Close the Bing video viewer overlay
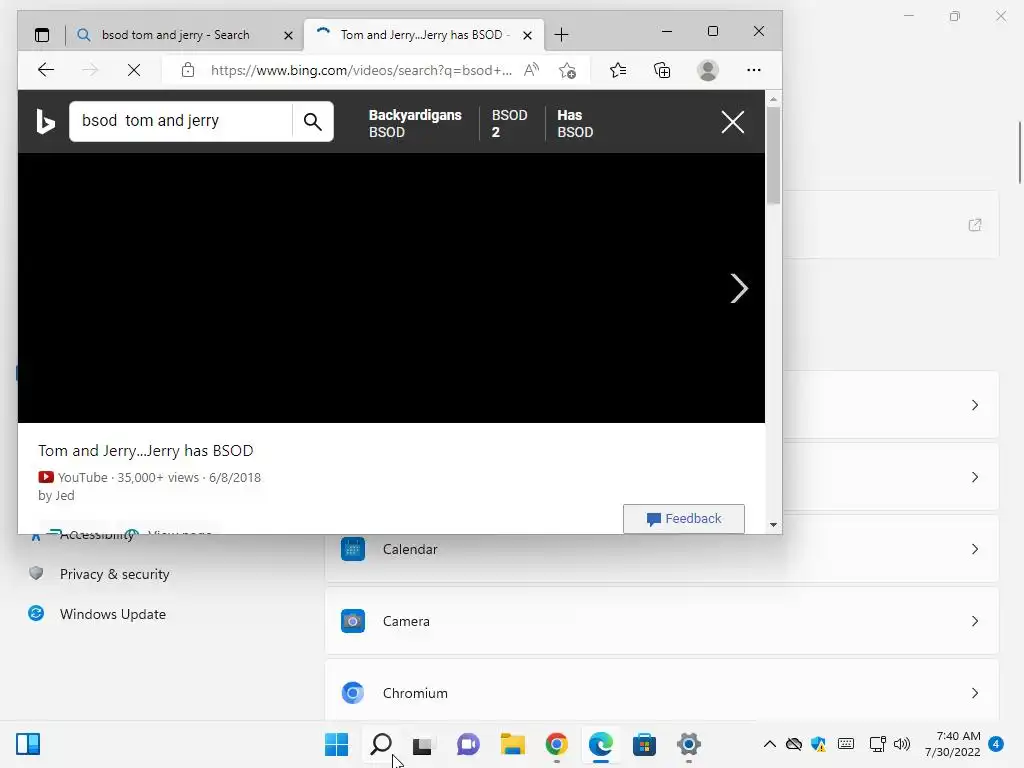The width and height of the screenshot is (1024, 768). point(733,122)
